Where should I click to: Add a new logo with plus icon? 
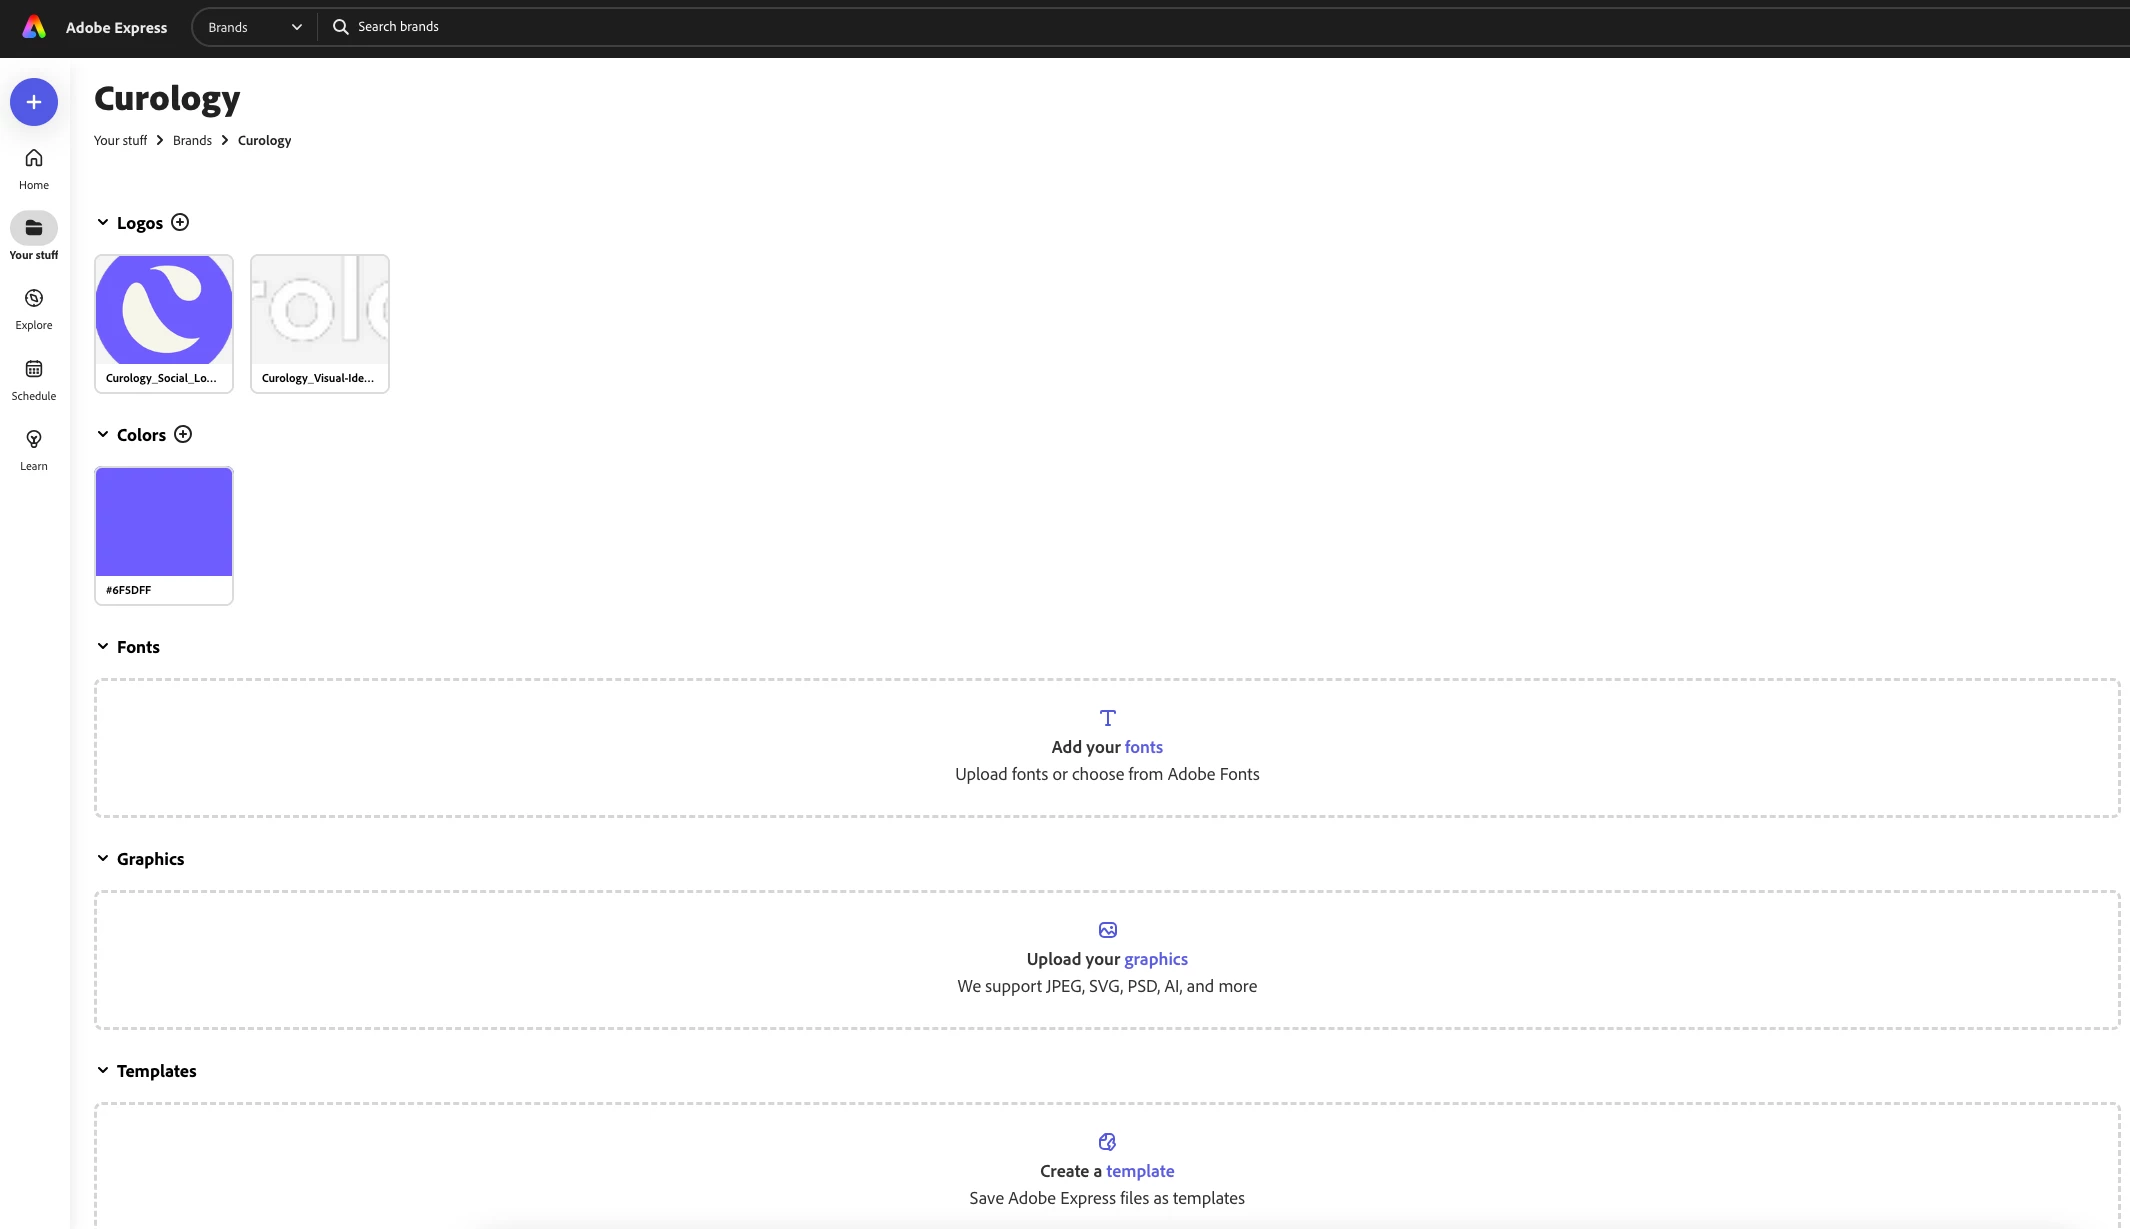click(x=180, y=222)
